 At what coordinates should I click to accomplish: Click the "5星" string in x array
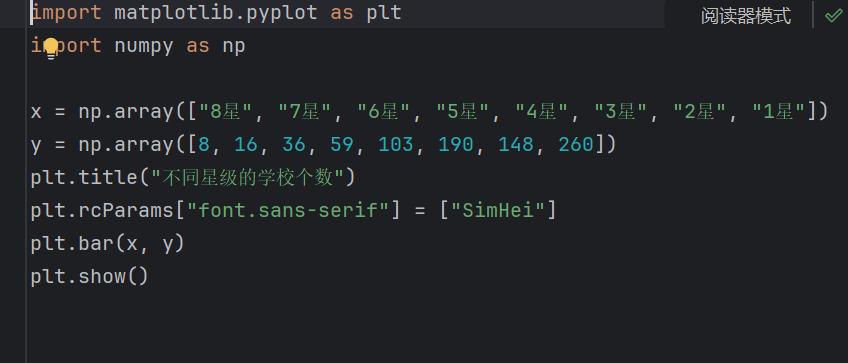[x=463, y=112]
